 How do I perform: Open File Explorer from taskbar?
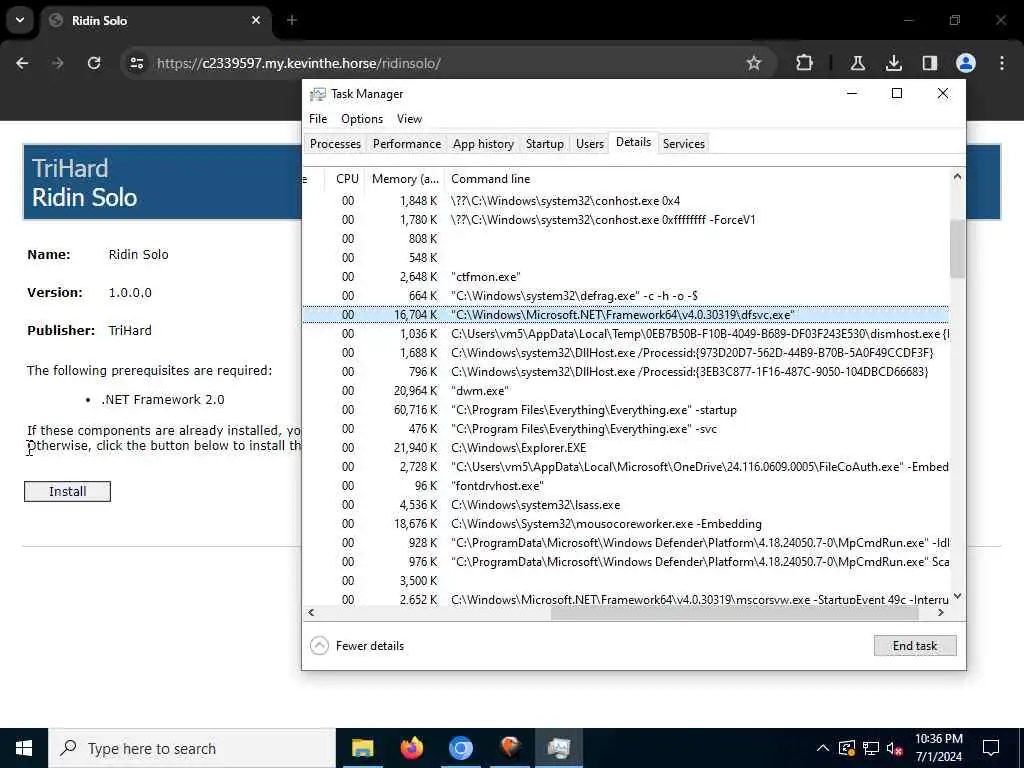pos(362,748)
